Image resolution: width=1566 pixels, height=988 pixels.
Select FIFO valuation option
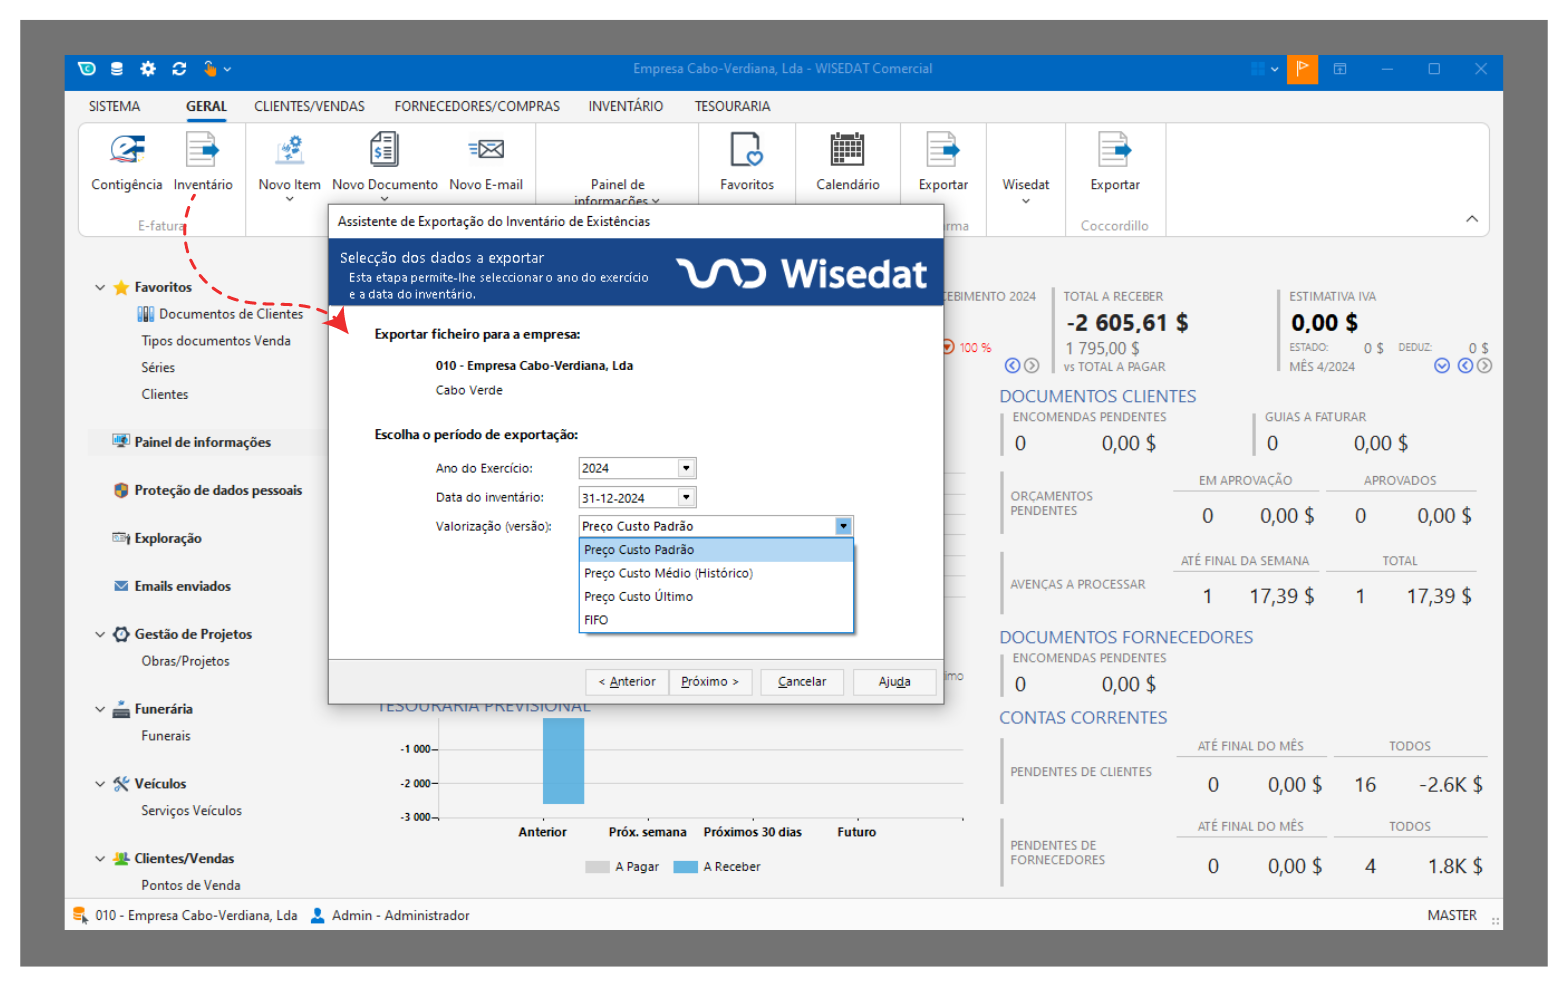(x=596, y=620)
